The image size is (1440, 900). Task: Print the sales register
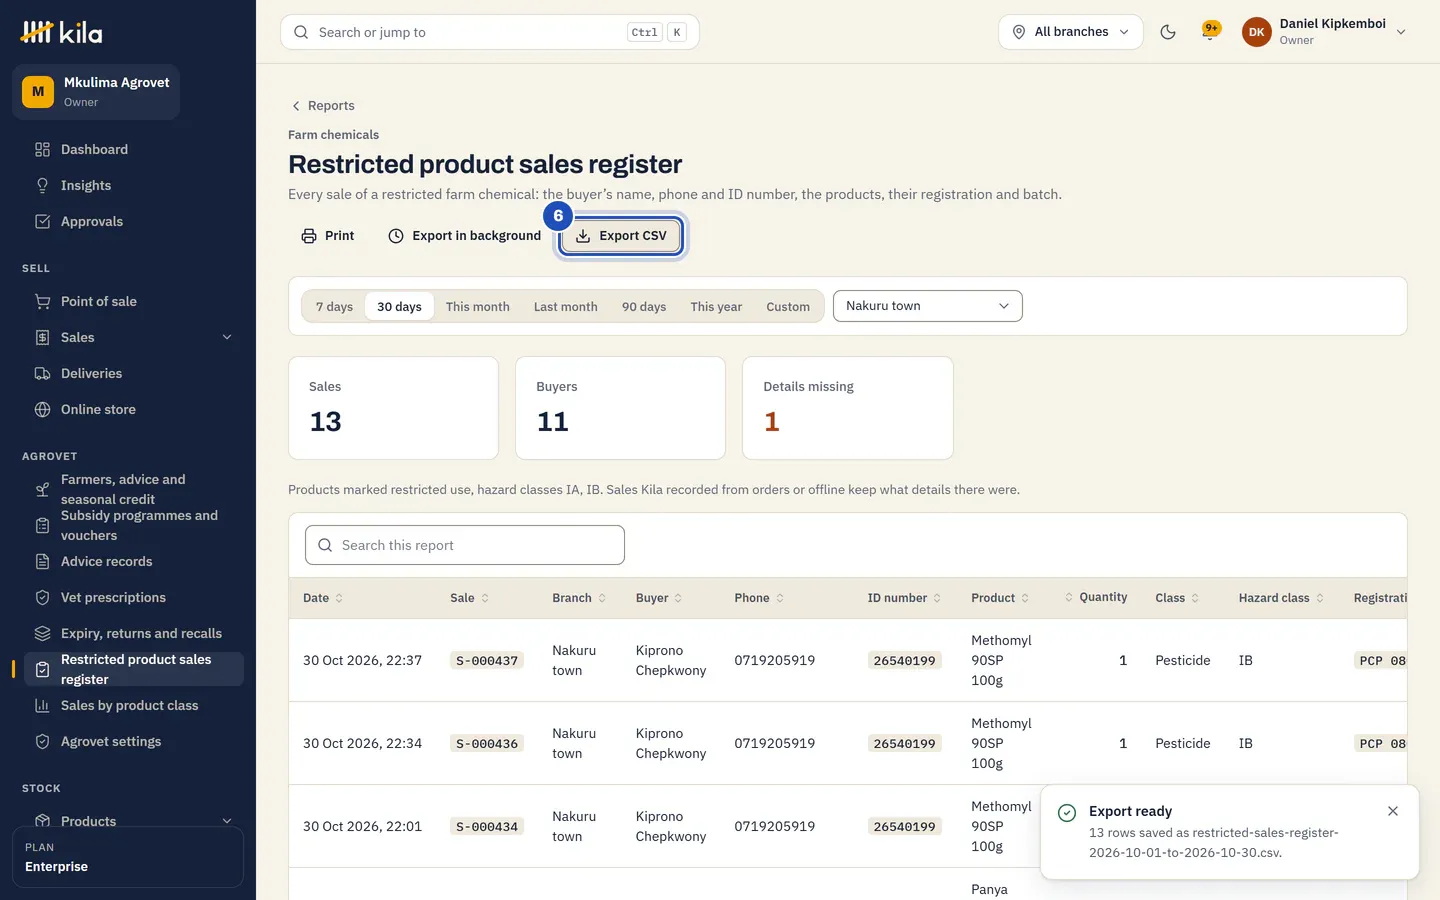pyautogui.click(x=328, y=236)
